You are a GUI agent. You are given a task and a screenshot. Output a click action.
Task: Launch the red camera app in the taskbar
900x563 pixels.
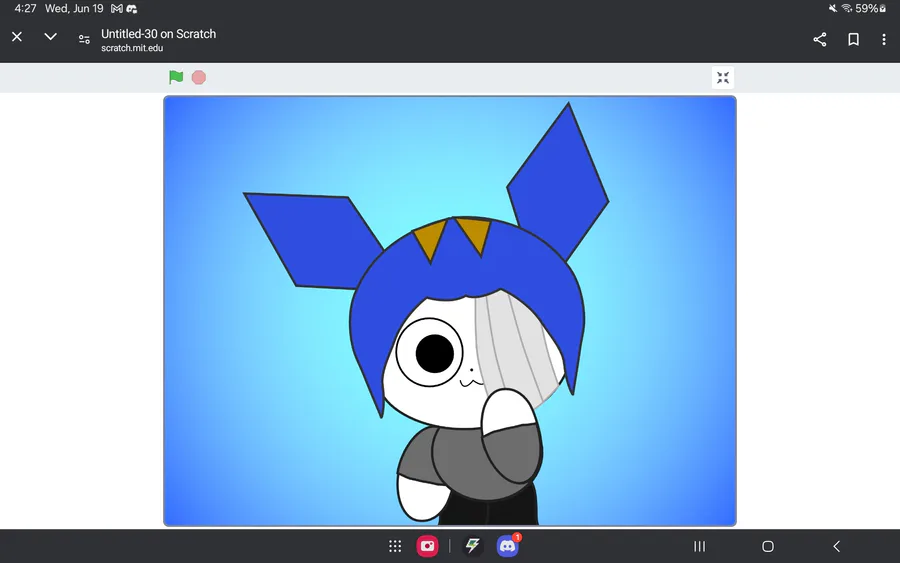click(428, 546)
